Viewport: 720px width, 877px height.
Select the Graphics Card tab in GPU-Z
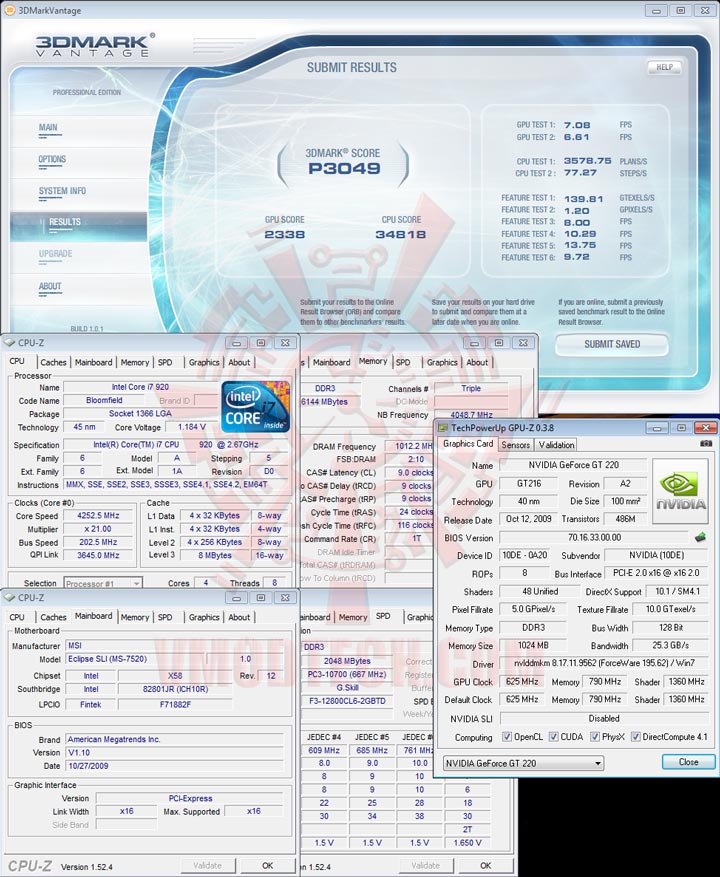tap(468, 444)
